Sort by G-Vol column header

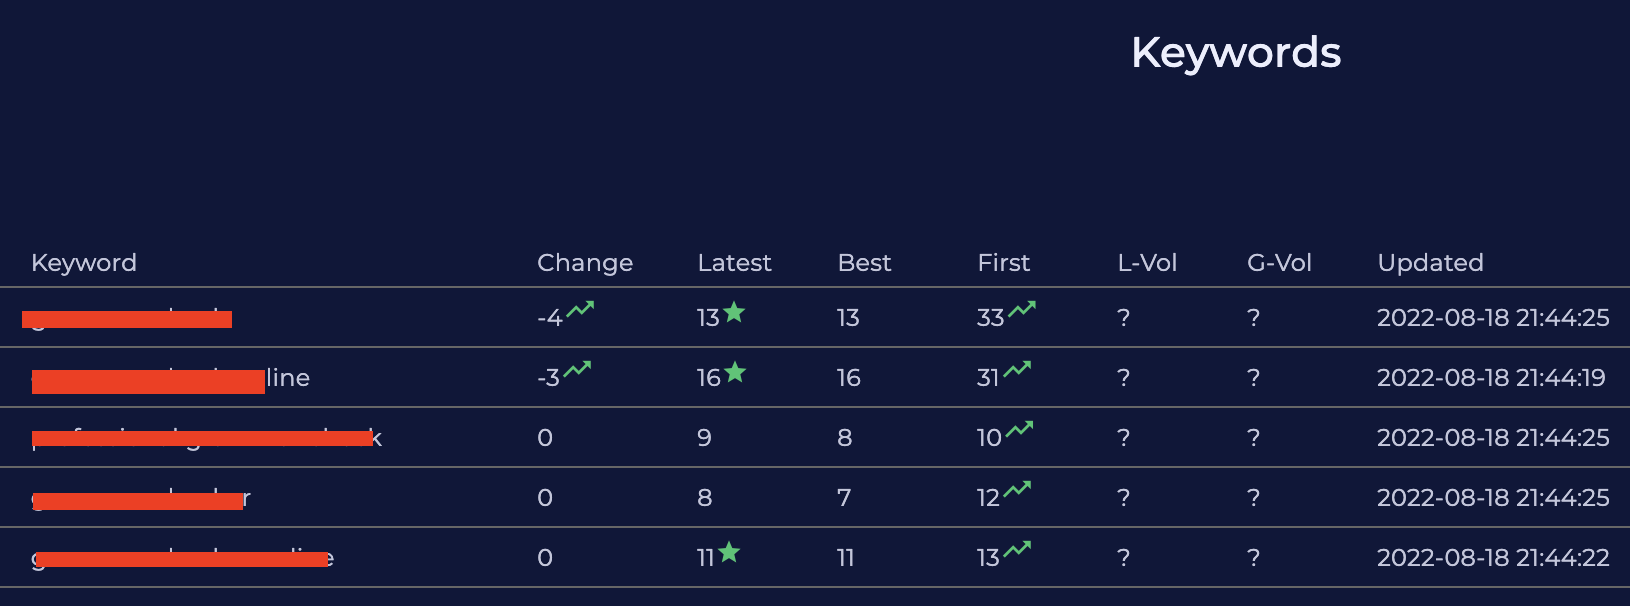click(x=1279, y=263)
